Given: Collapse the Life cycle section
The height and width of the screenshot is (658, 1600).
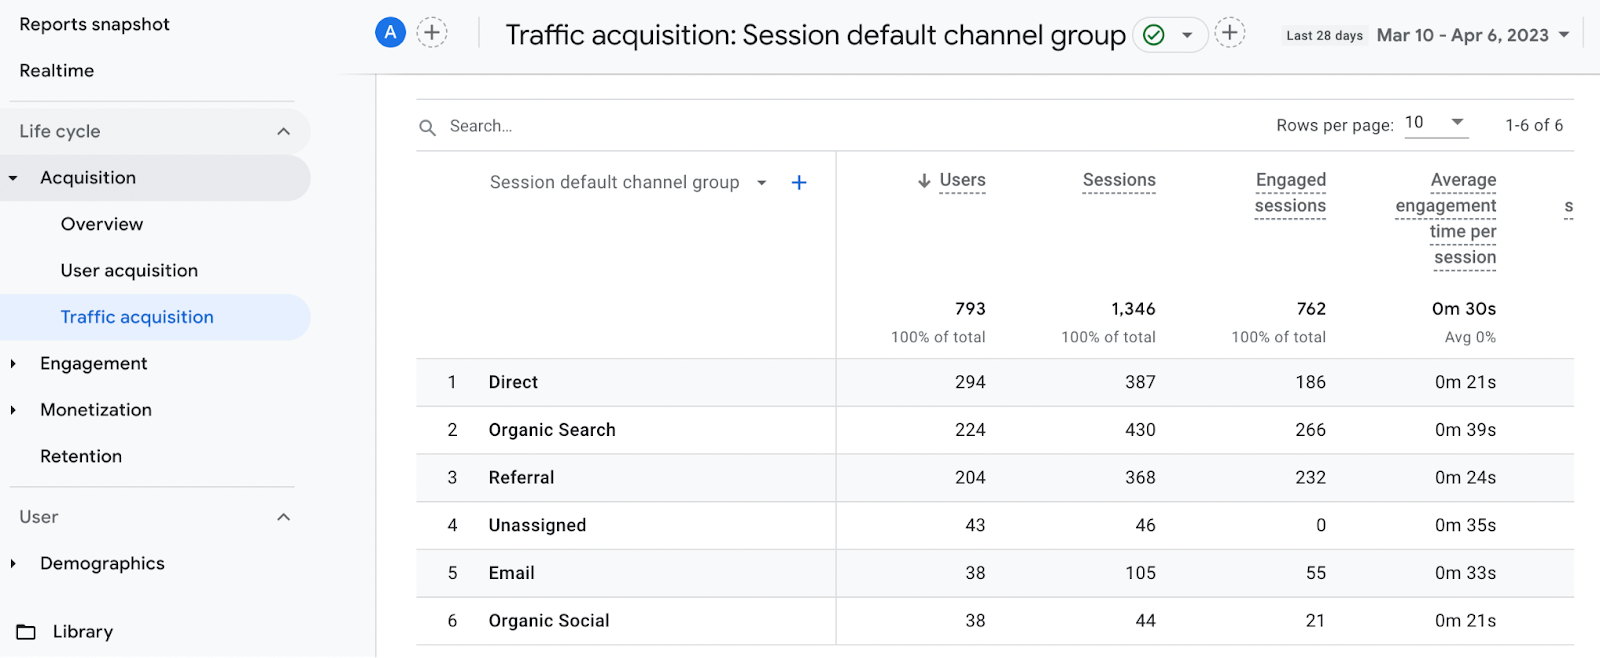Looking at the screenshot, I should tap(284, 131).
